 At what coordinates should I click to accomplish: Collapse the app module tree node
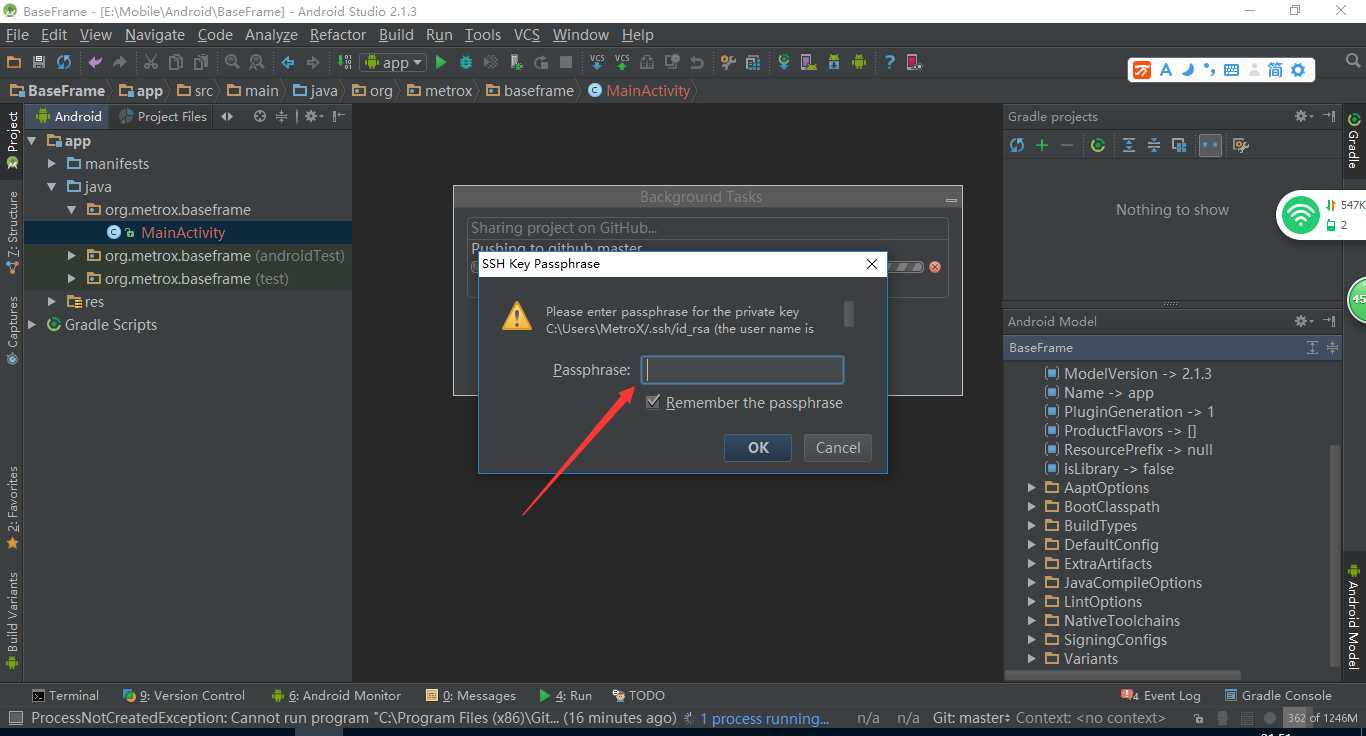(x=32, y=141)
